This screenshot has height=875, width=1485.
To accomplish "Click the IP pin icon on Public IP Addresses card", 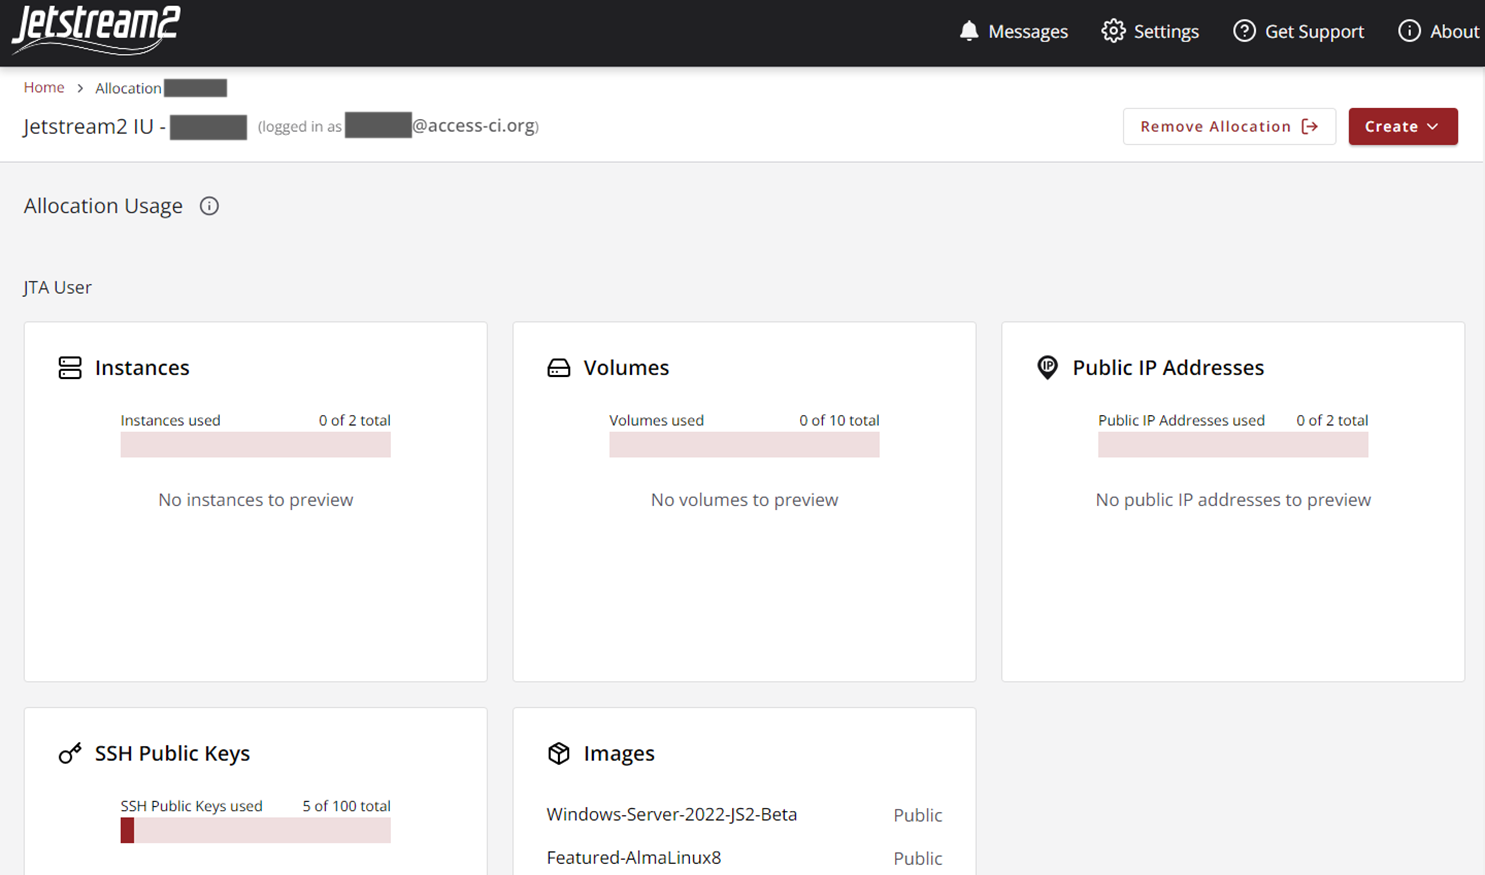I will (x=1046, y=368).
